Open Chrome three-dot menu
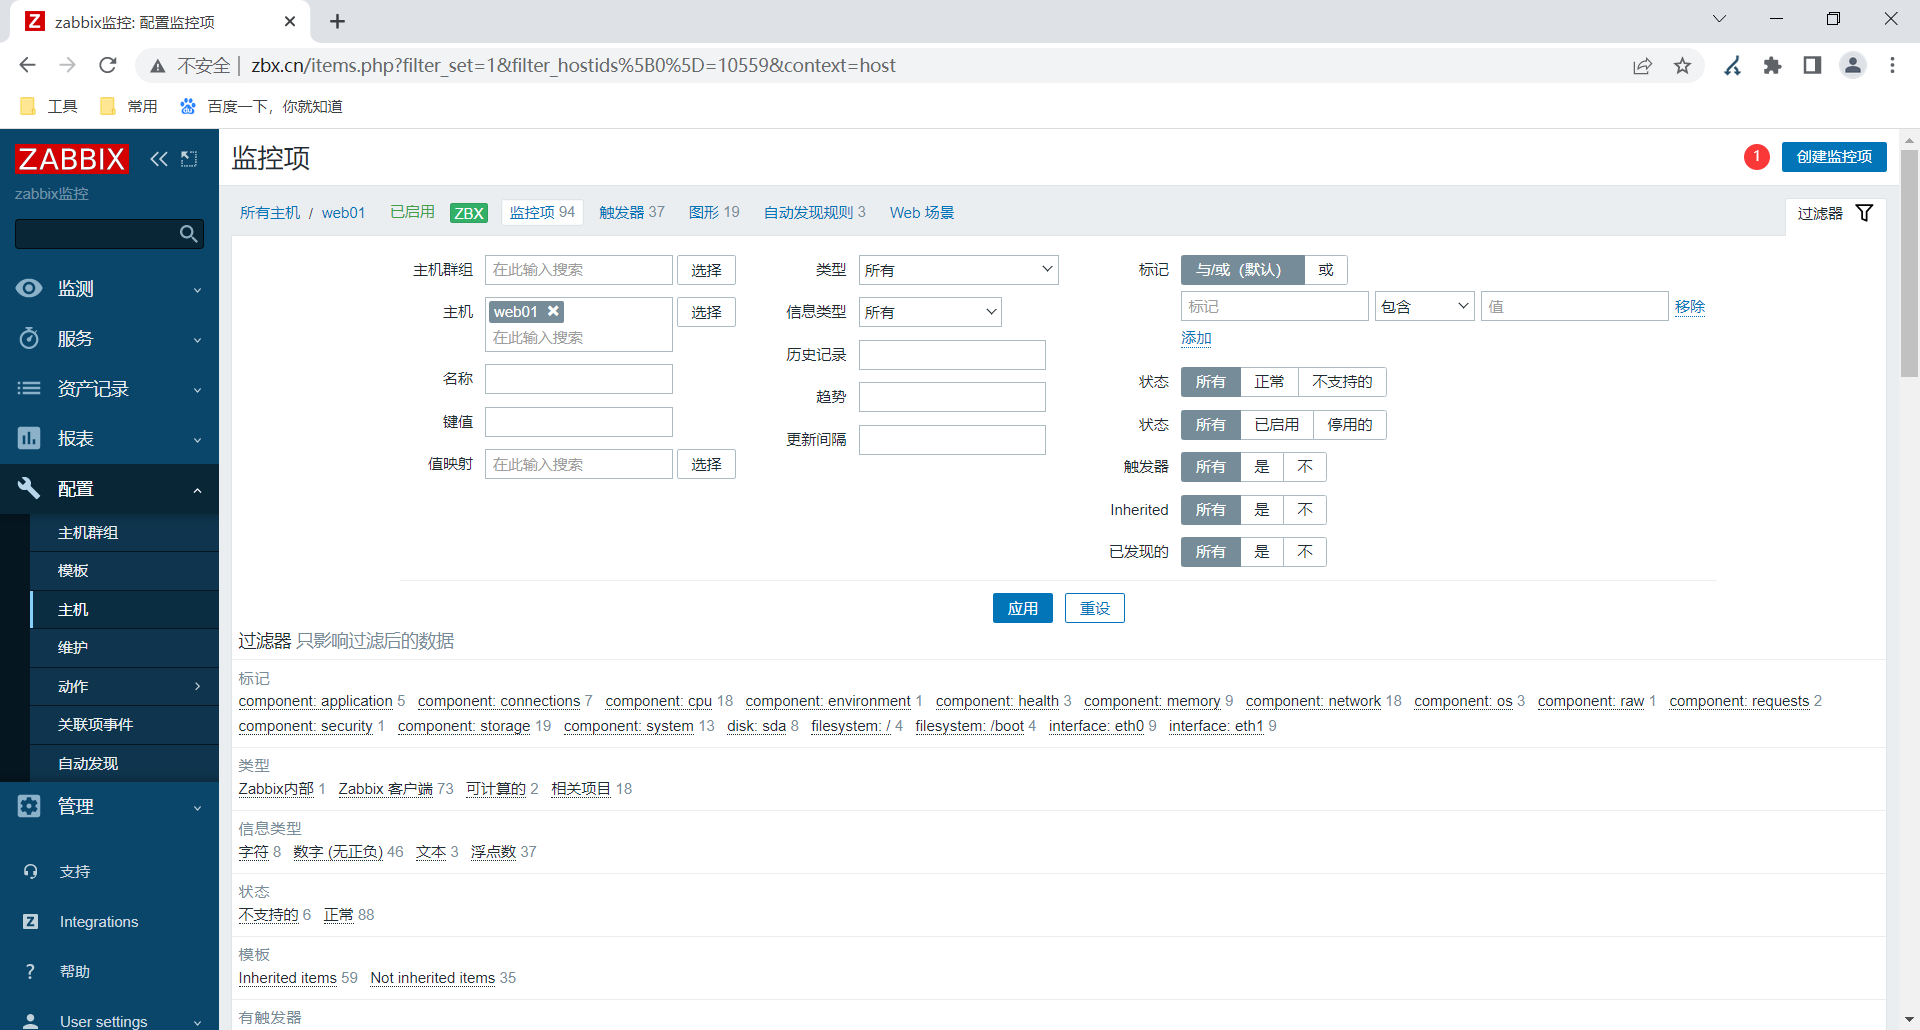Viewport: 1920px width, 1030px height. point(1892,66)
